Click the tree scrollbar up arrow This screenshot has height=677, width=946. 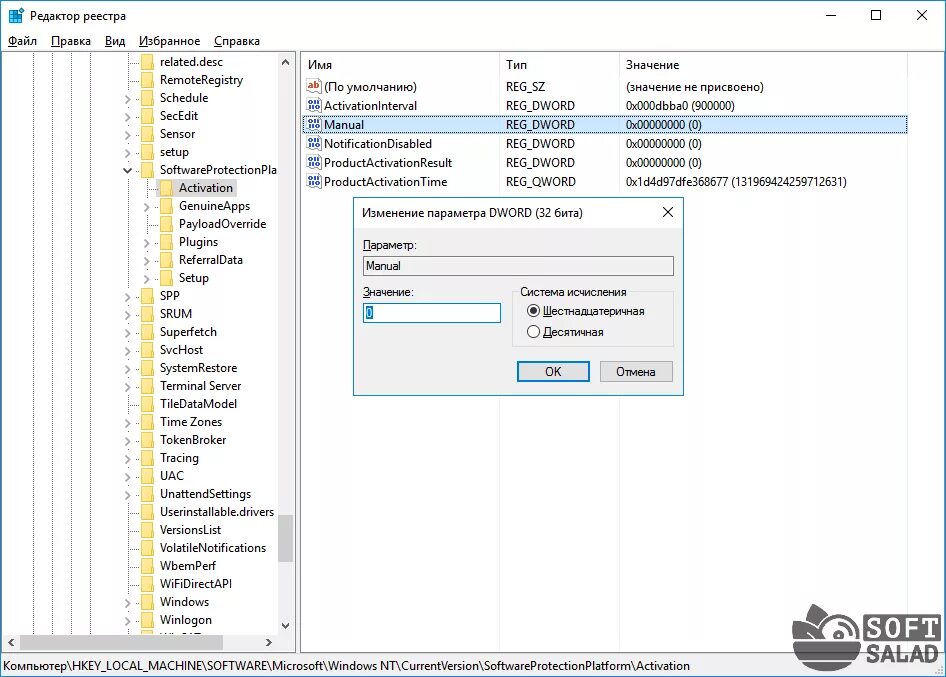coord(286,62)
